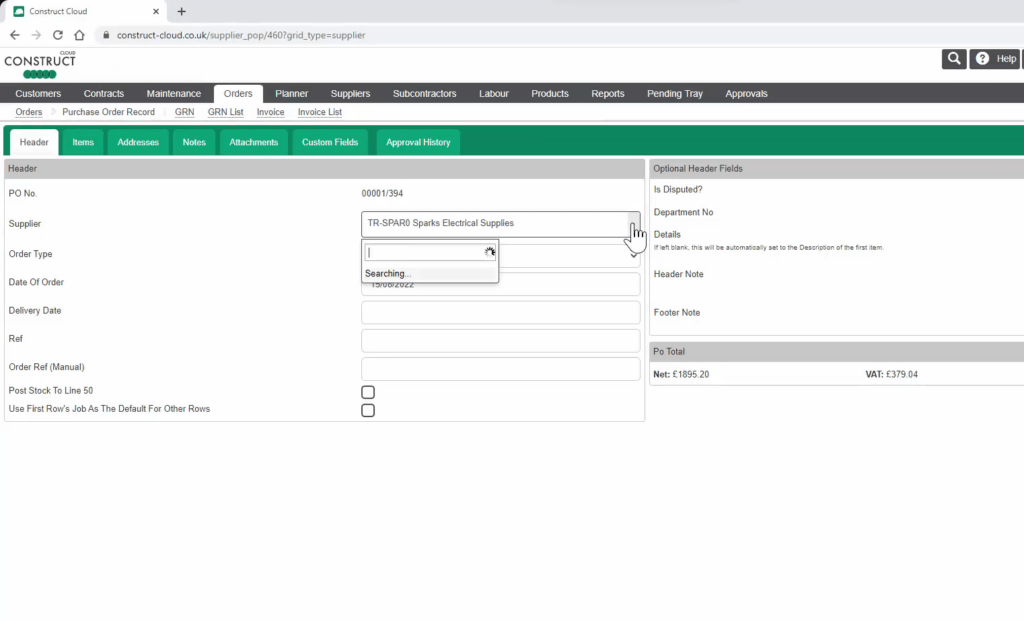This screenshot has width=1024, height=621.
Task: Close the Construct Cloud browser tab
Action: click(156, 11)
